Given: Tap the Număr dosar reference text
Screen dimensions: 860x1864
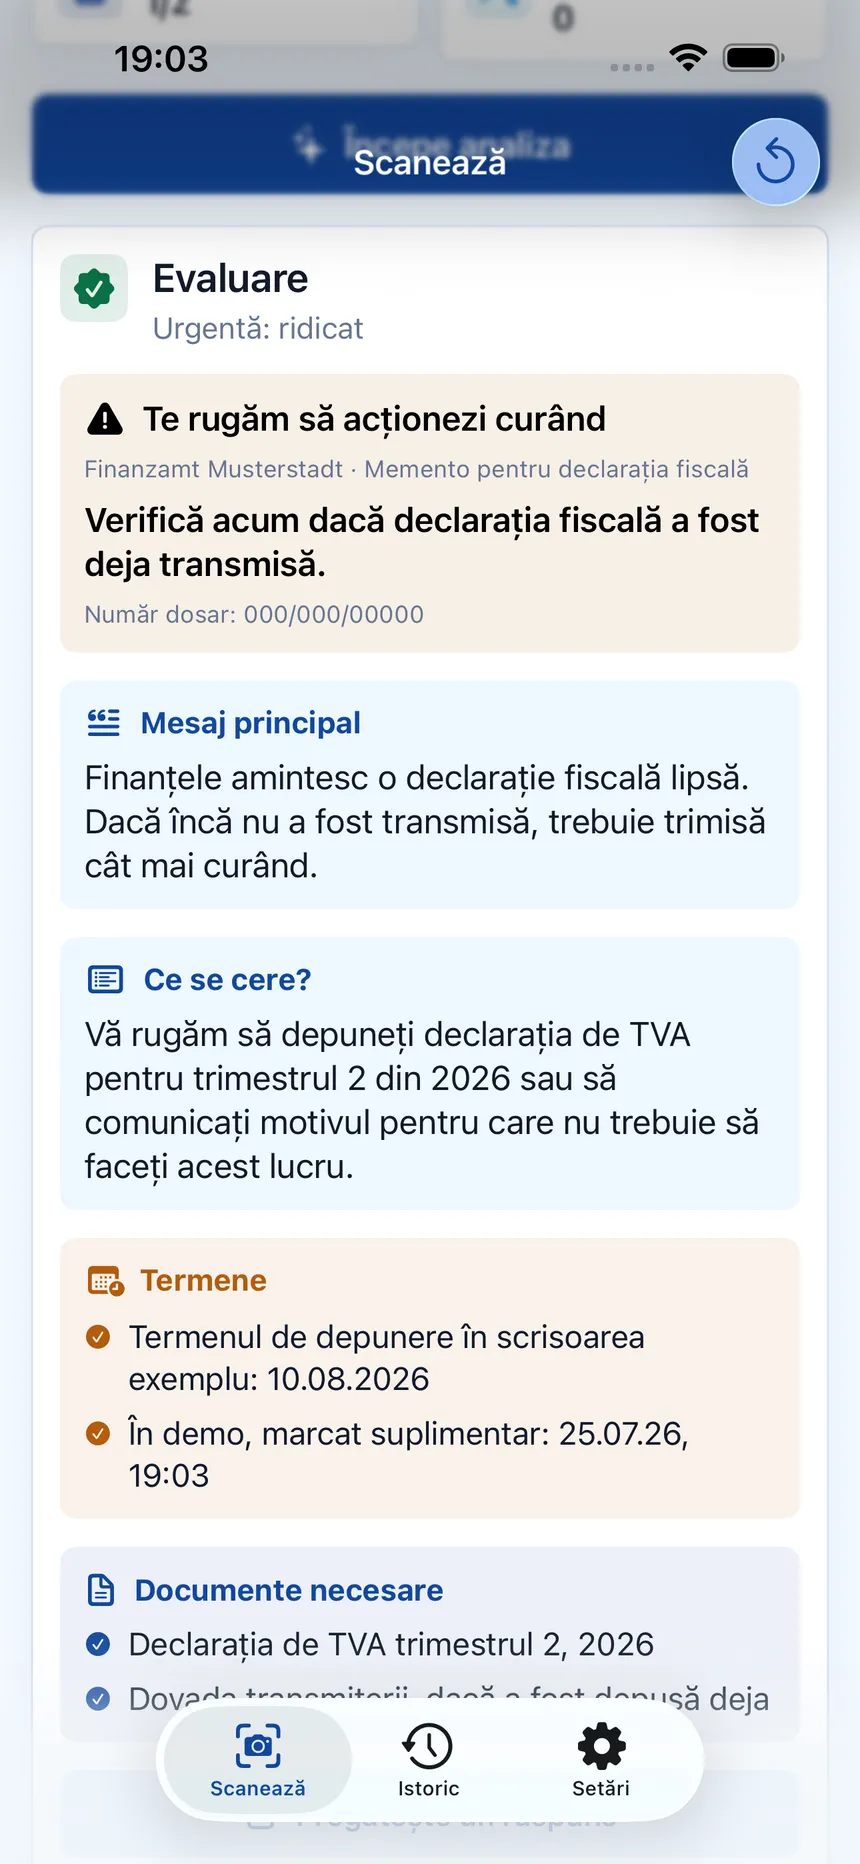Looking at the screenshot, I should pos(254,614).
